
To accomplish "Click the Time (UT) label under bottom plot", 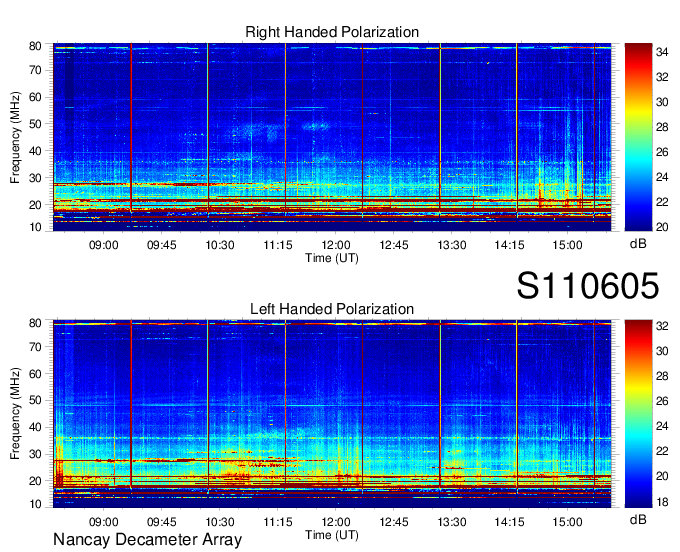I will point(332,535).
